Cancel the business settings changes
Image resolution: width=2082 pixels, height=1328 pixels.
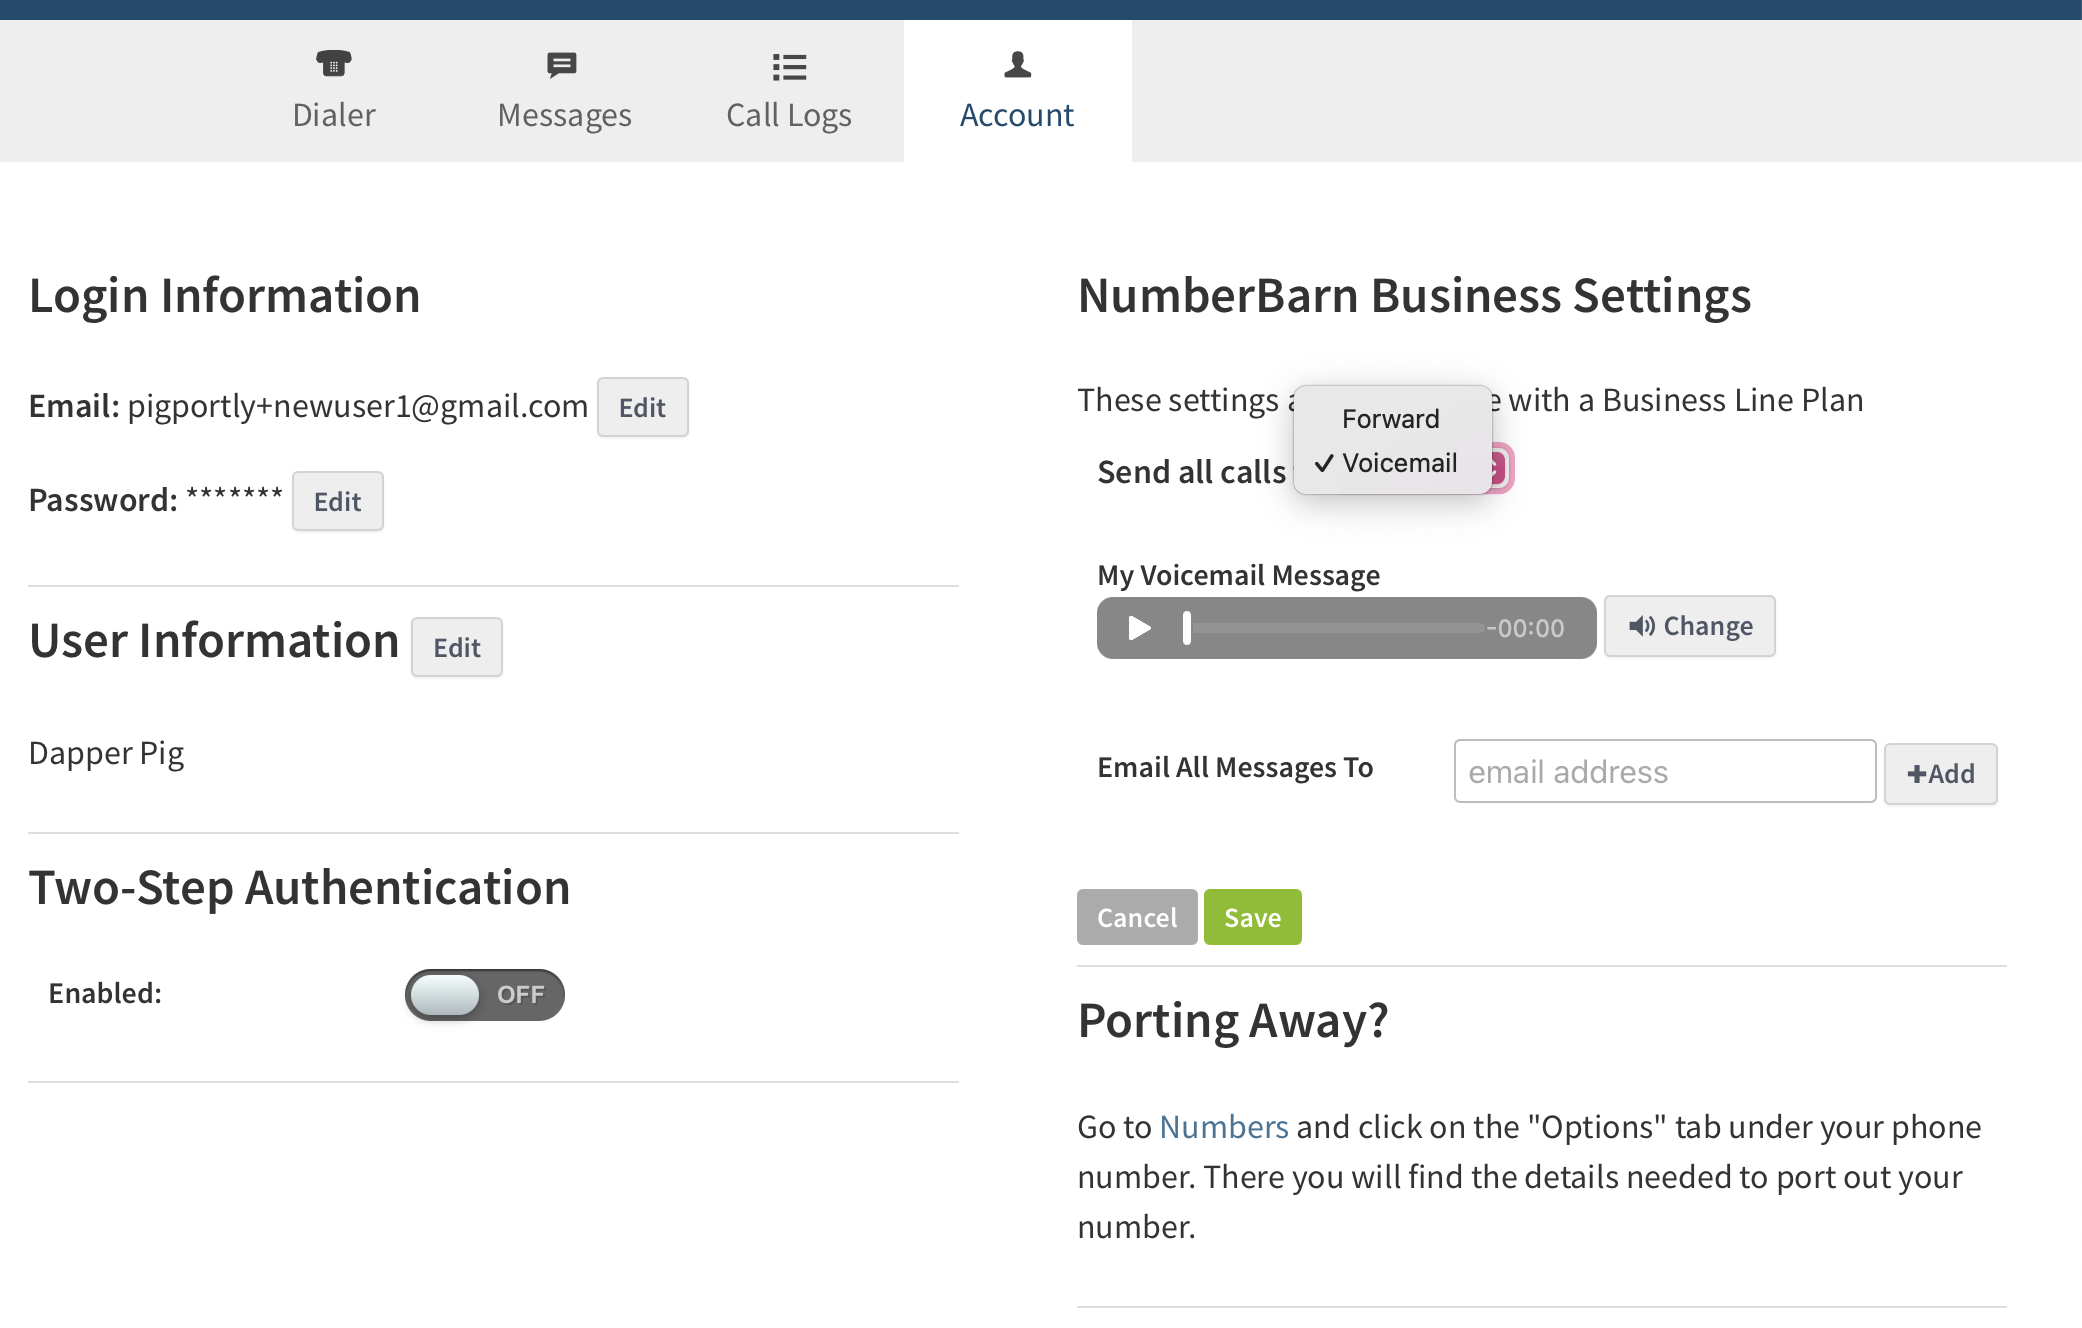tap(1136, 917)
